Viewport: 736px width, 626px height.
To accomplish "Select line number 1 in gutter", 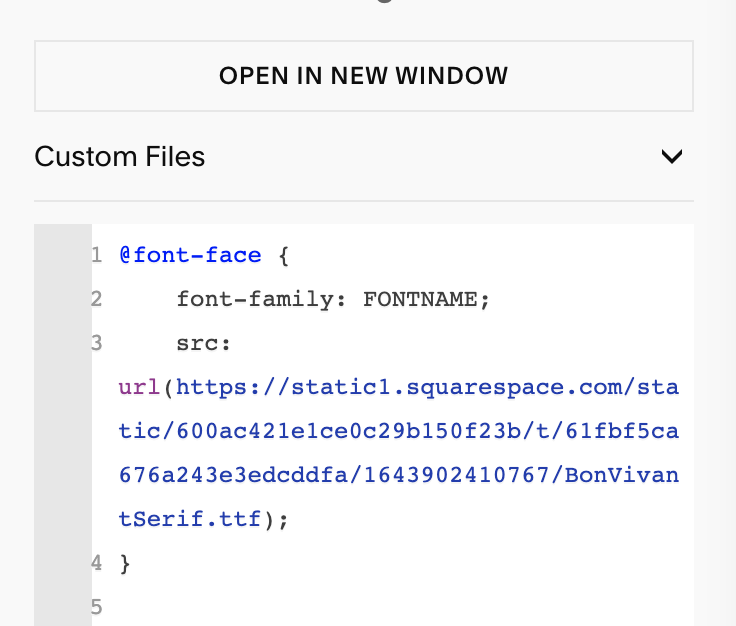I will click(x=97, y=255).
